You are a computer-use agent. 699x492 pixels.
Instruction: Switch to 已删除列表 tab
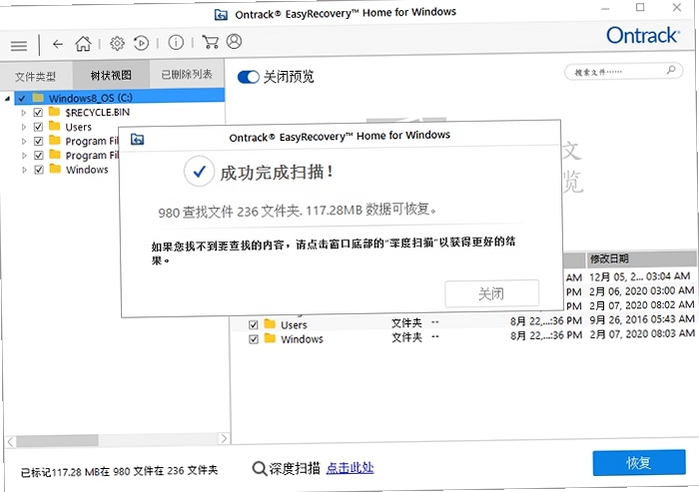[x=186, y=74]
